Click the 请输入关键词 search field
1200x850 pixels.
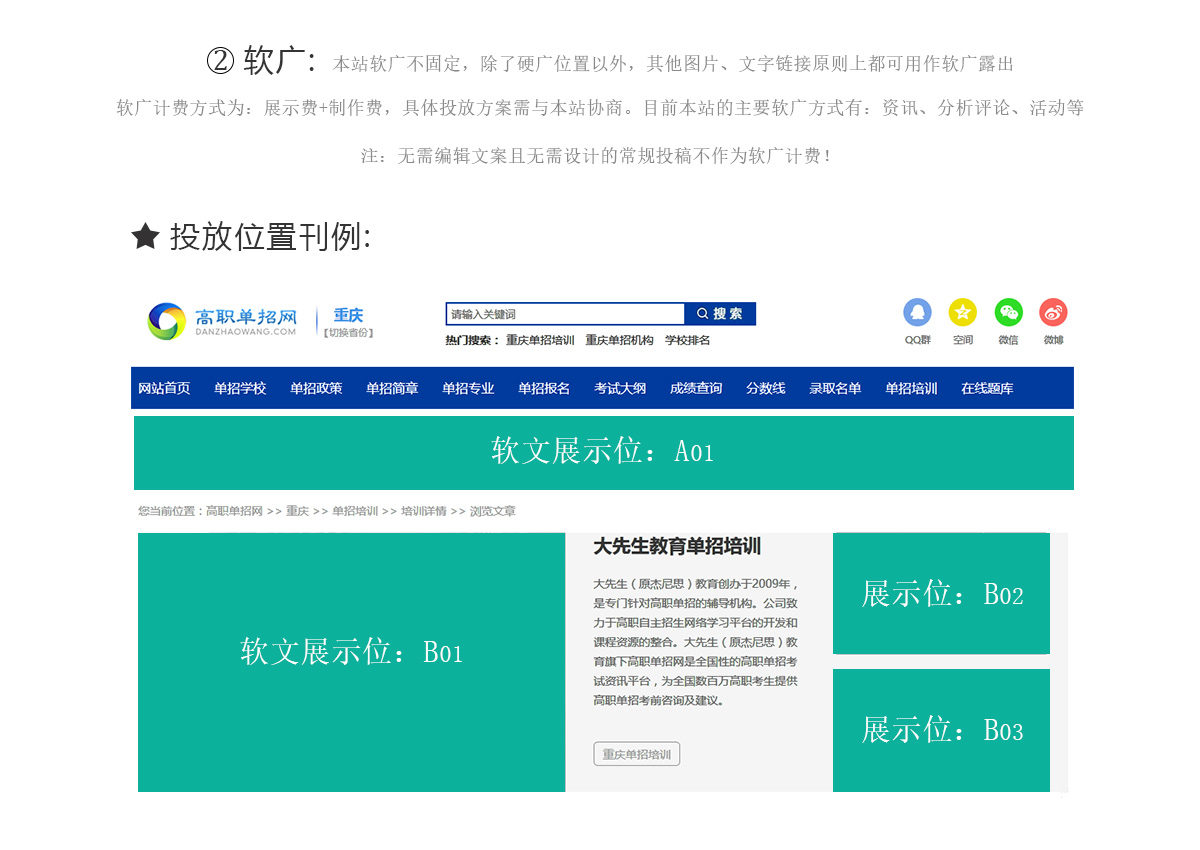pos(565,314)
